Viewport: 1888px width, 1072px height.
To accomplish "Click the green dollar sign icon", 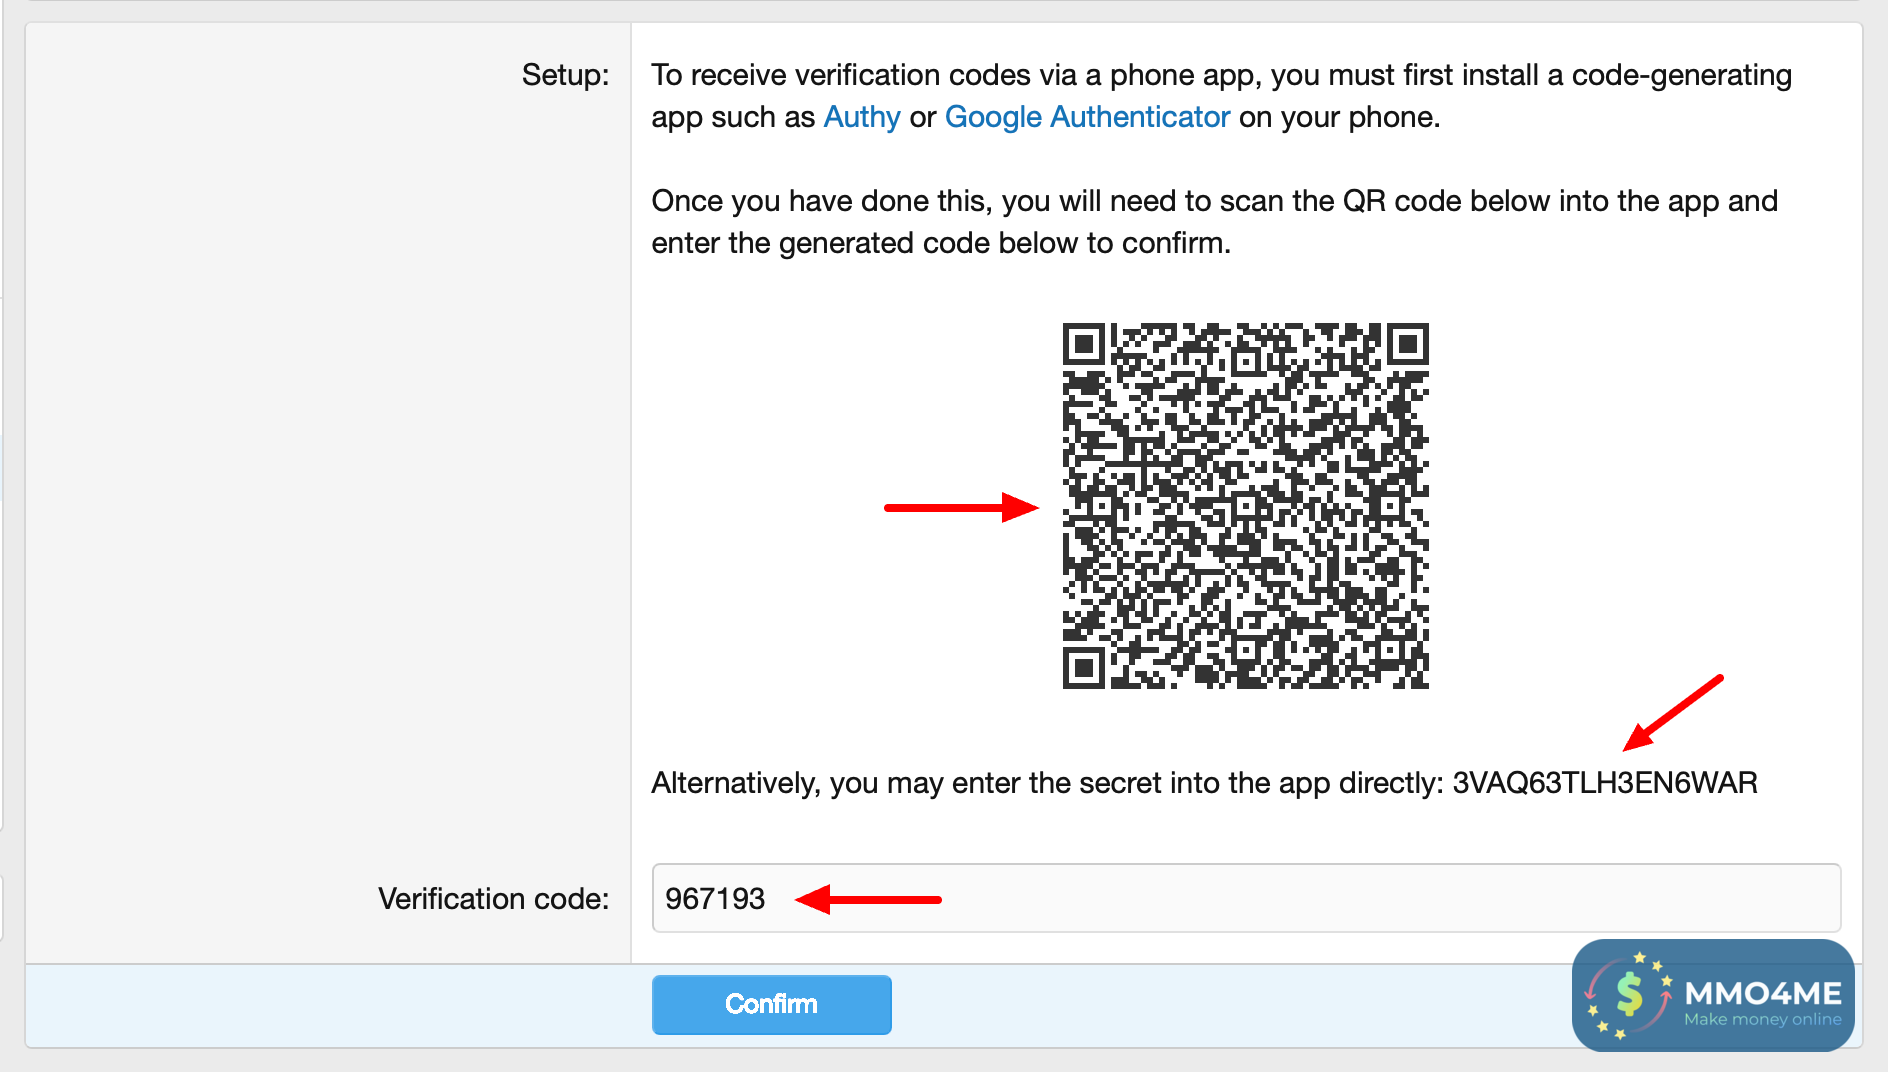I will [x=1629, y=994].
